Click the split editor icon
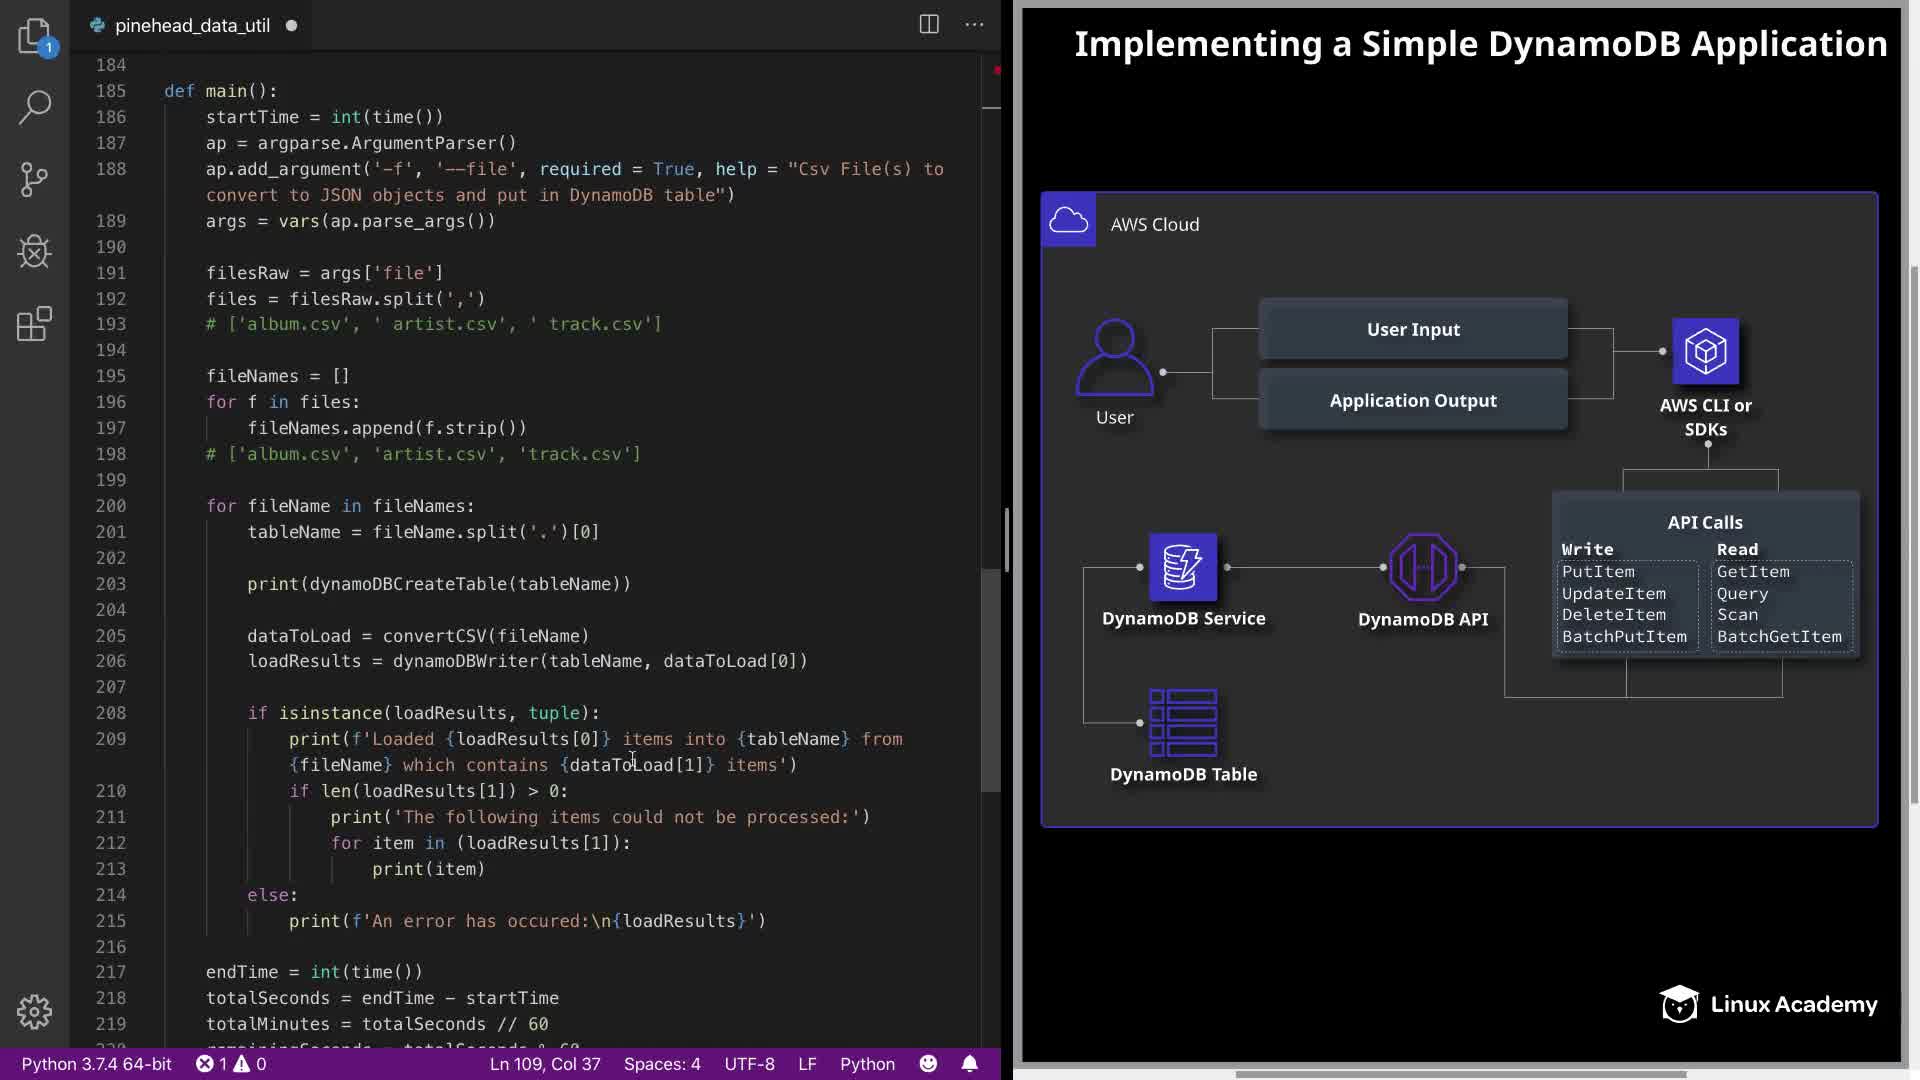Screen dimensions: 1920x1080 [929, 25]
